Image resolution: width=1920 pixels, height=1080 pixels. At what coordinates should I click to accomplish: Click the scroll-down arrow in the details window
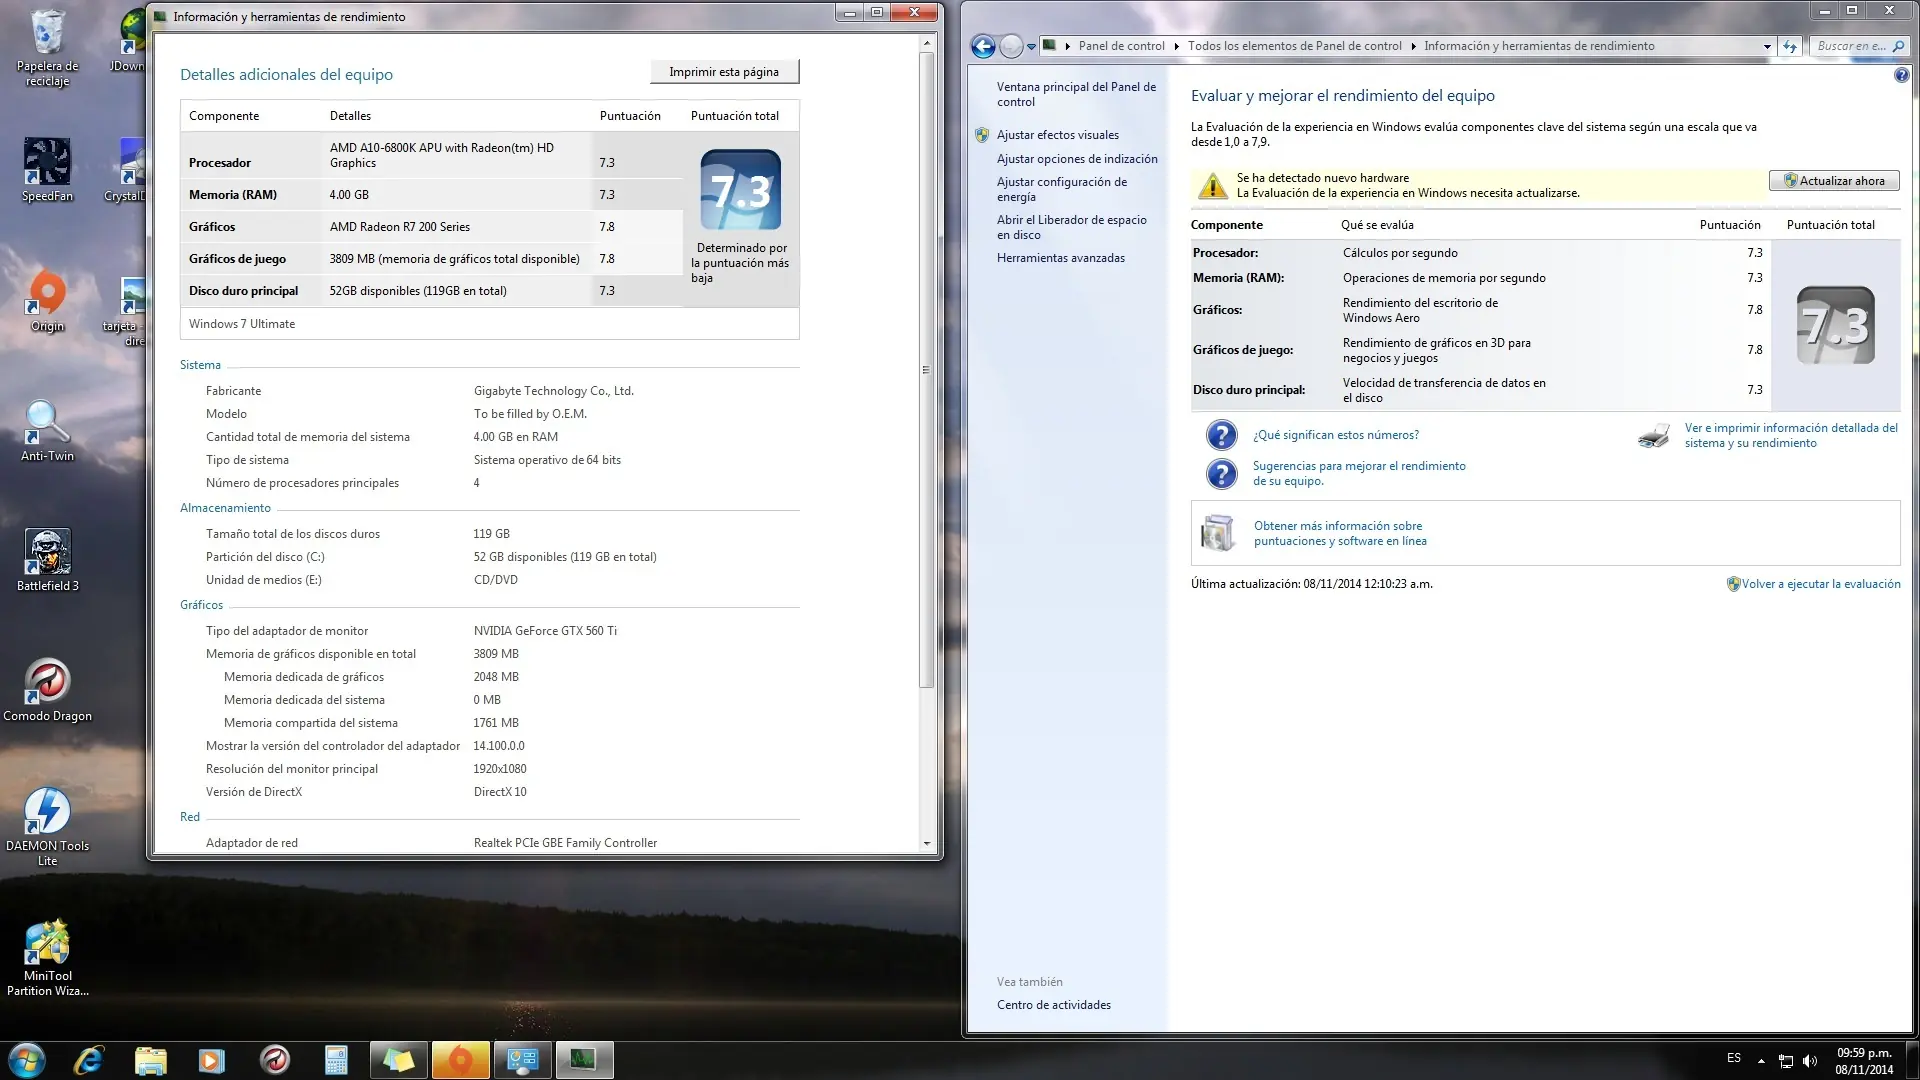pos(927,843)
